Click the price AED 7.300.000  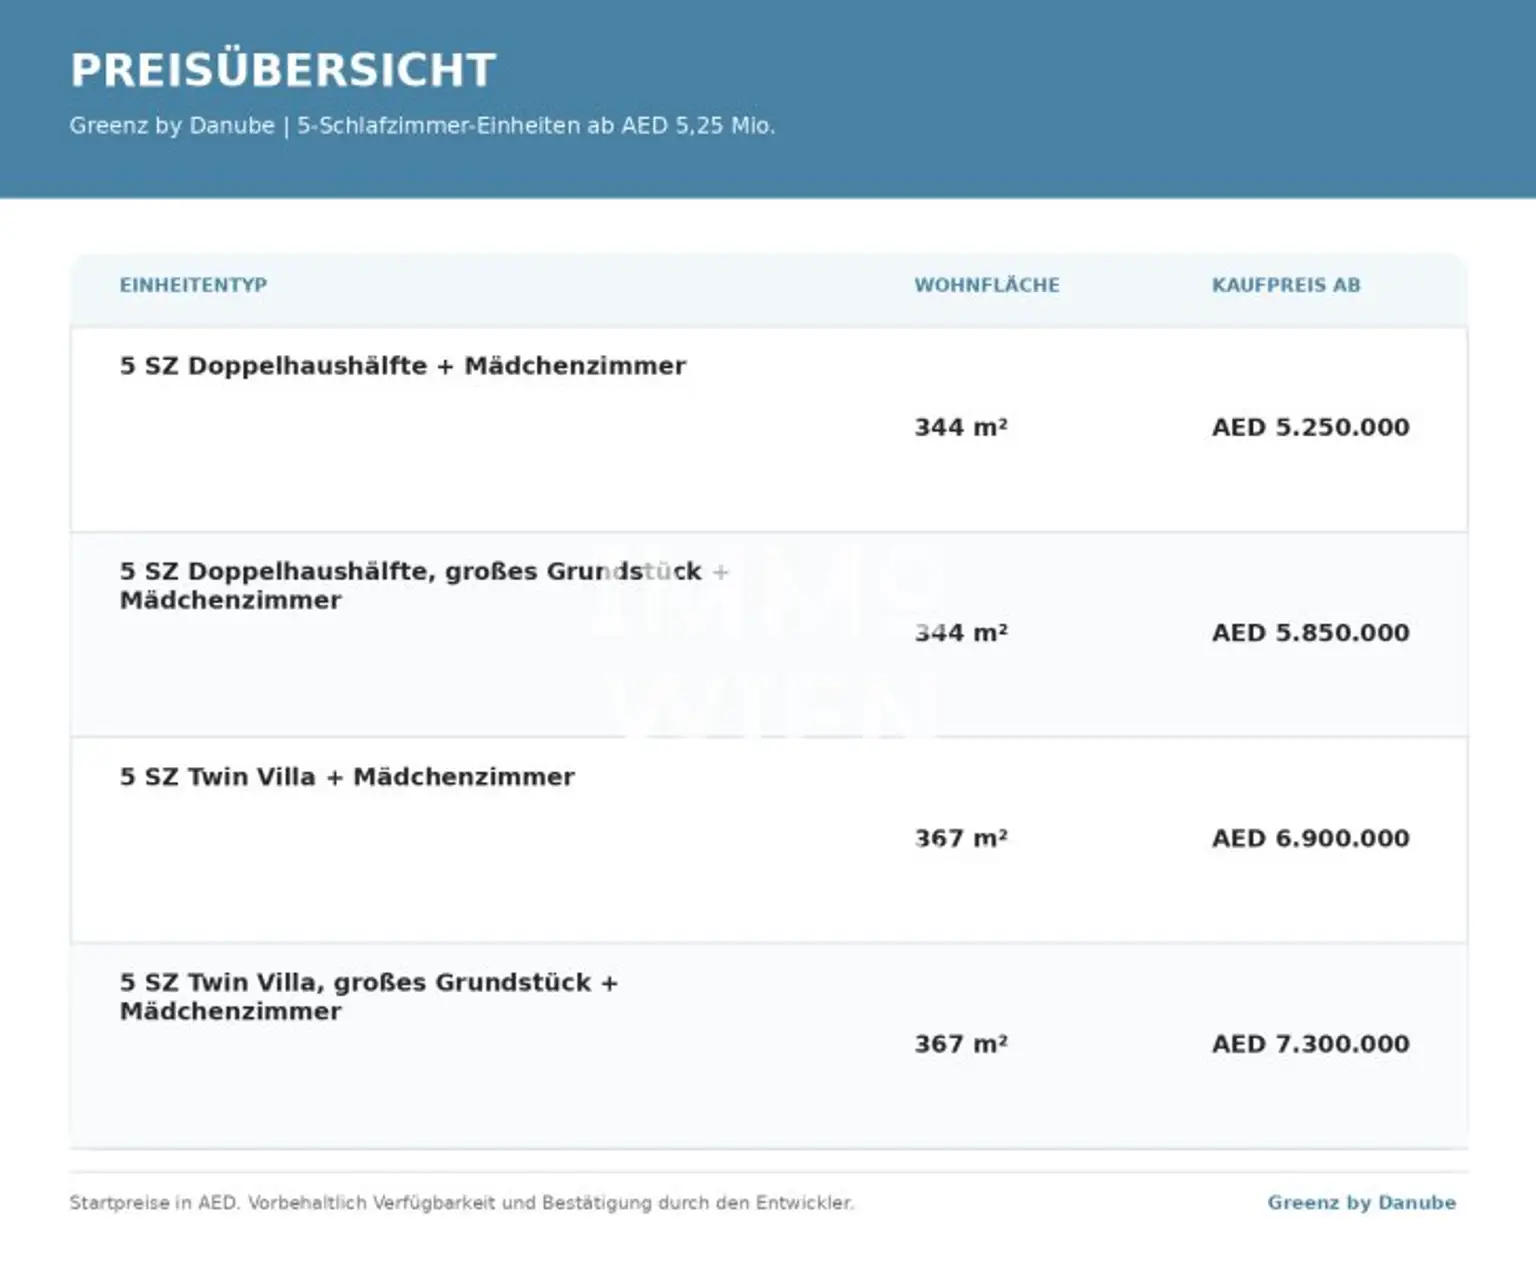pyautogui.click(x=1310, y=1044)
